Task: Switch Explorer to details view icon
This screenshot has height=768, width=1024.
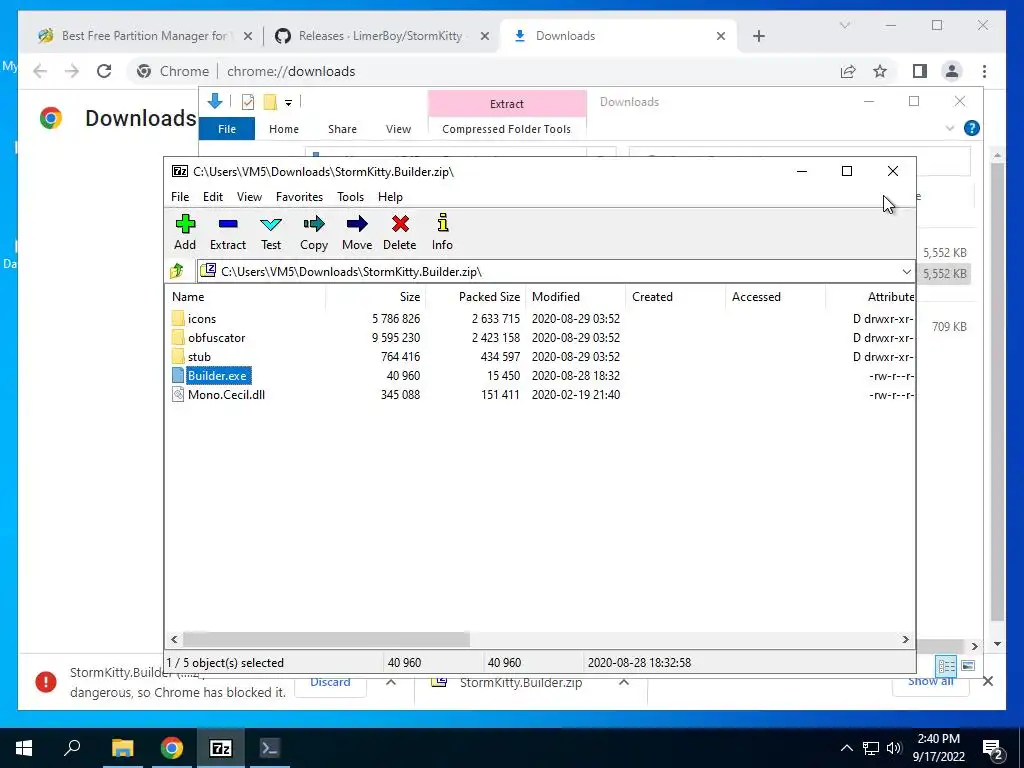Action: tap(946, 666)
